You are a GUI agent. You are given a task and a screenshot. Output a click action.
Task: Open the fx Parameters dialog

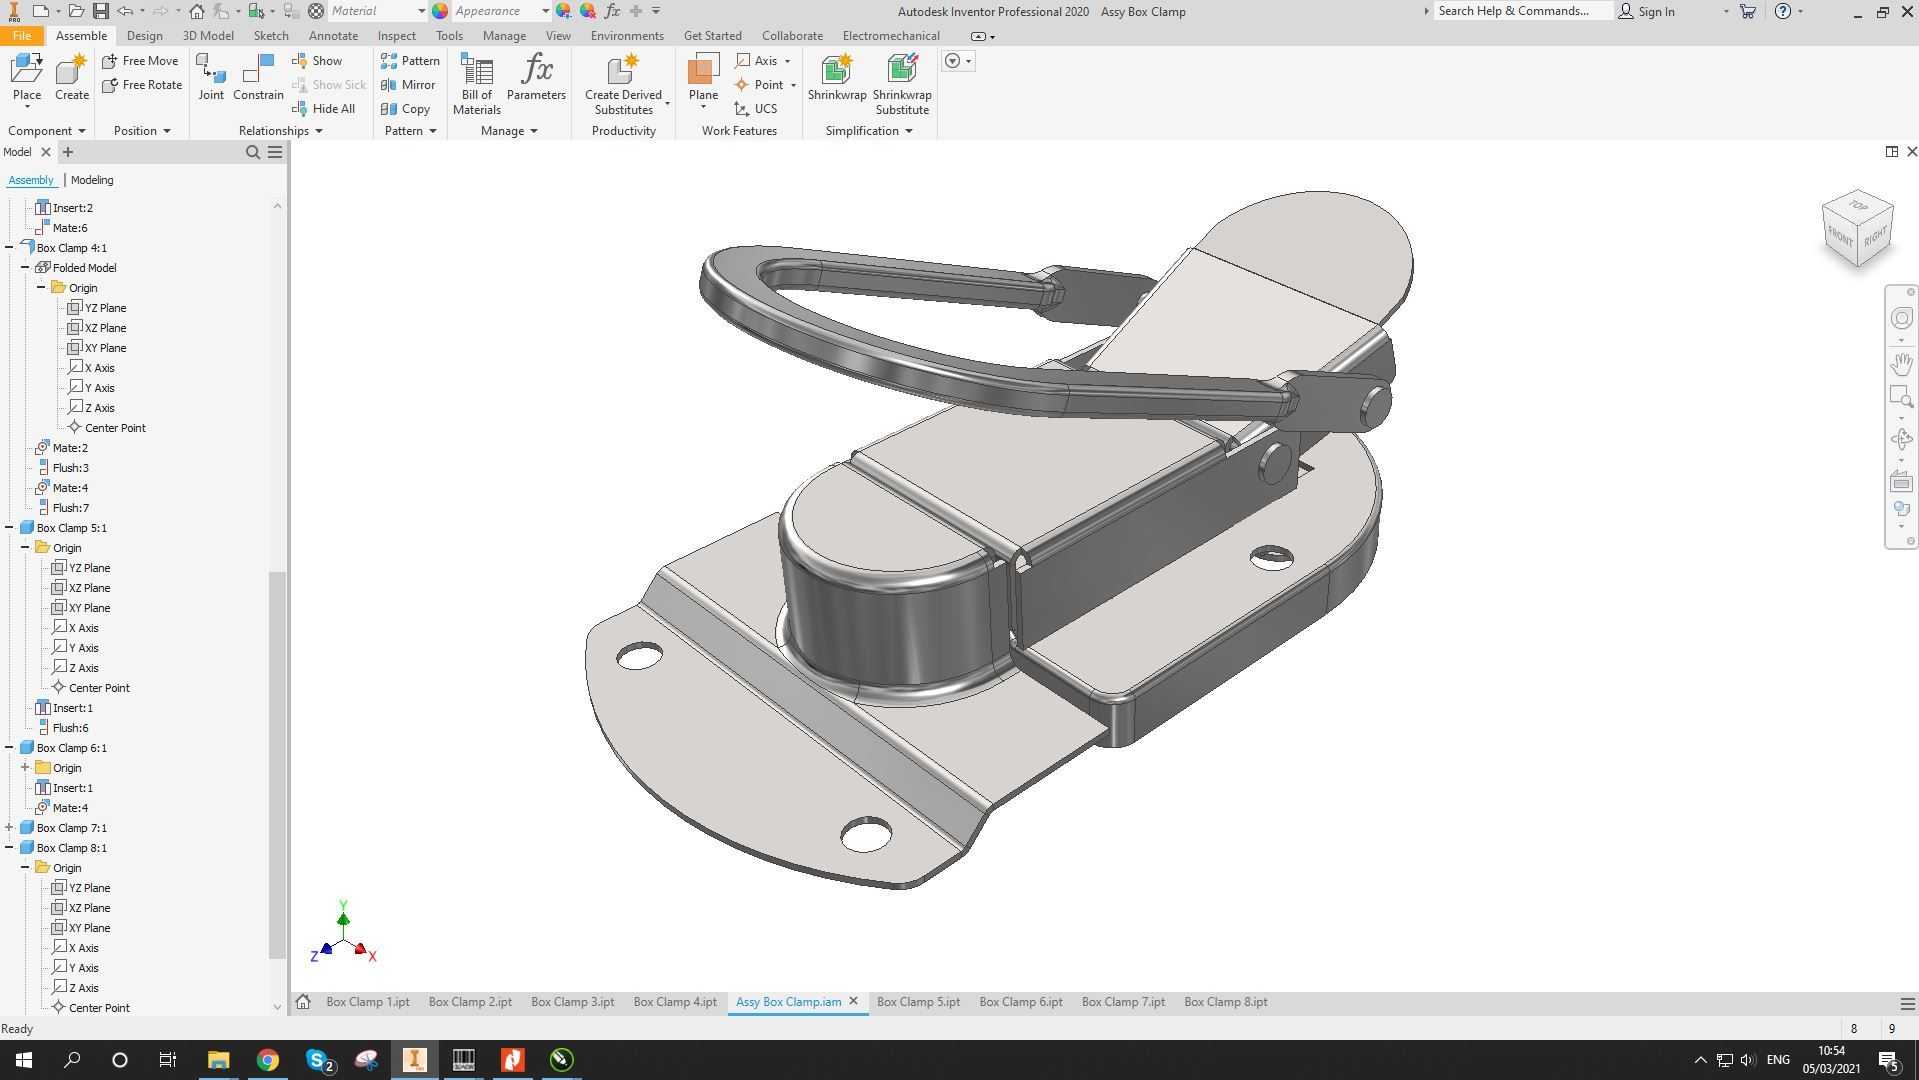536,79
